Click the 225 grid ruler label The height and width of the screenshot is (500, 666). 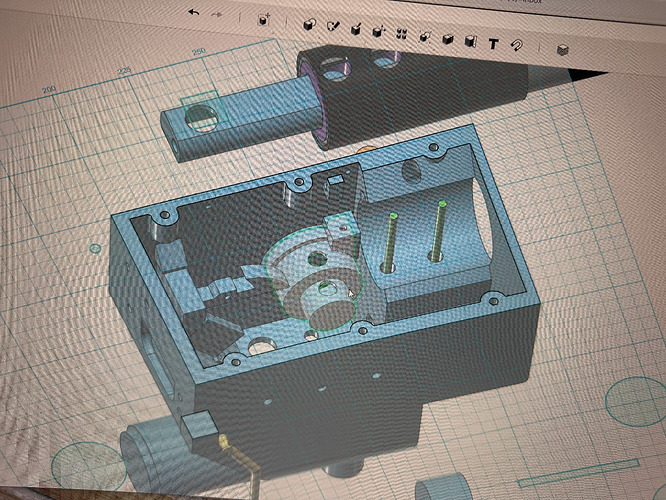pos(124,71)
